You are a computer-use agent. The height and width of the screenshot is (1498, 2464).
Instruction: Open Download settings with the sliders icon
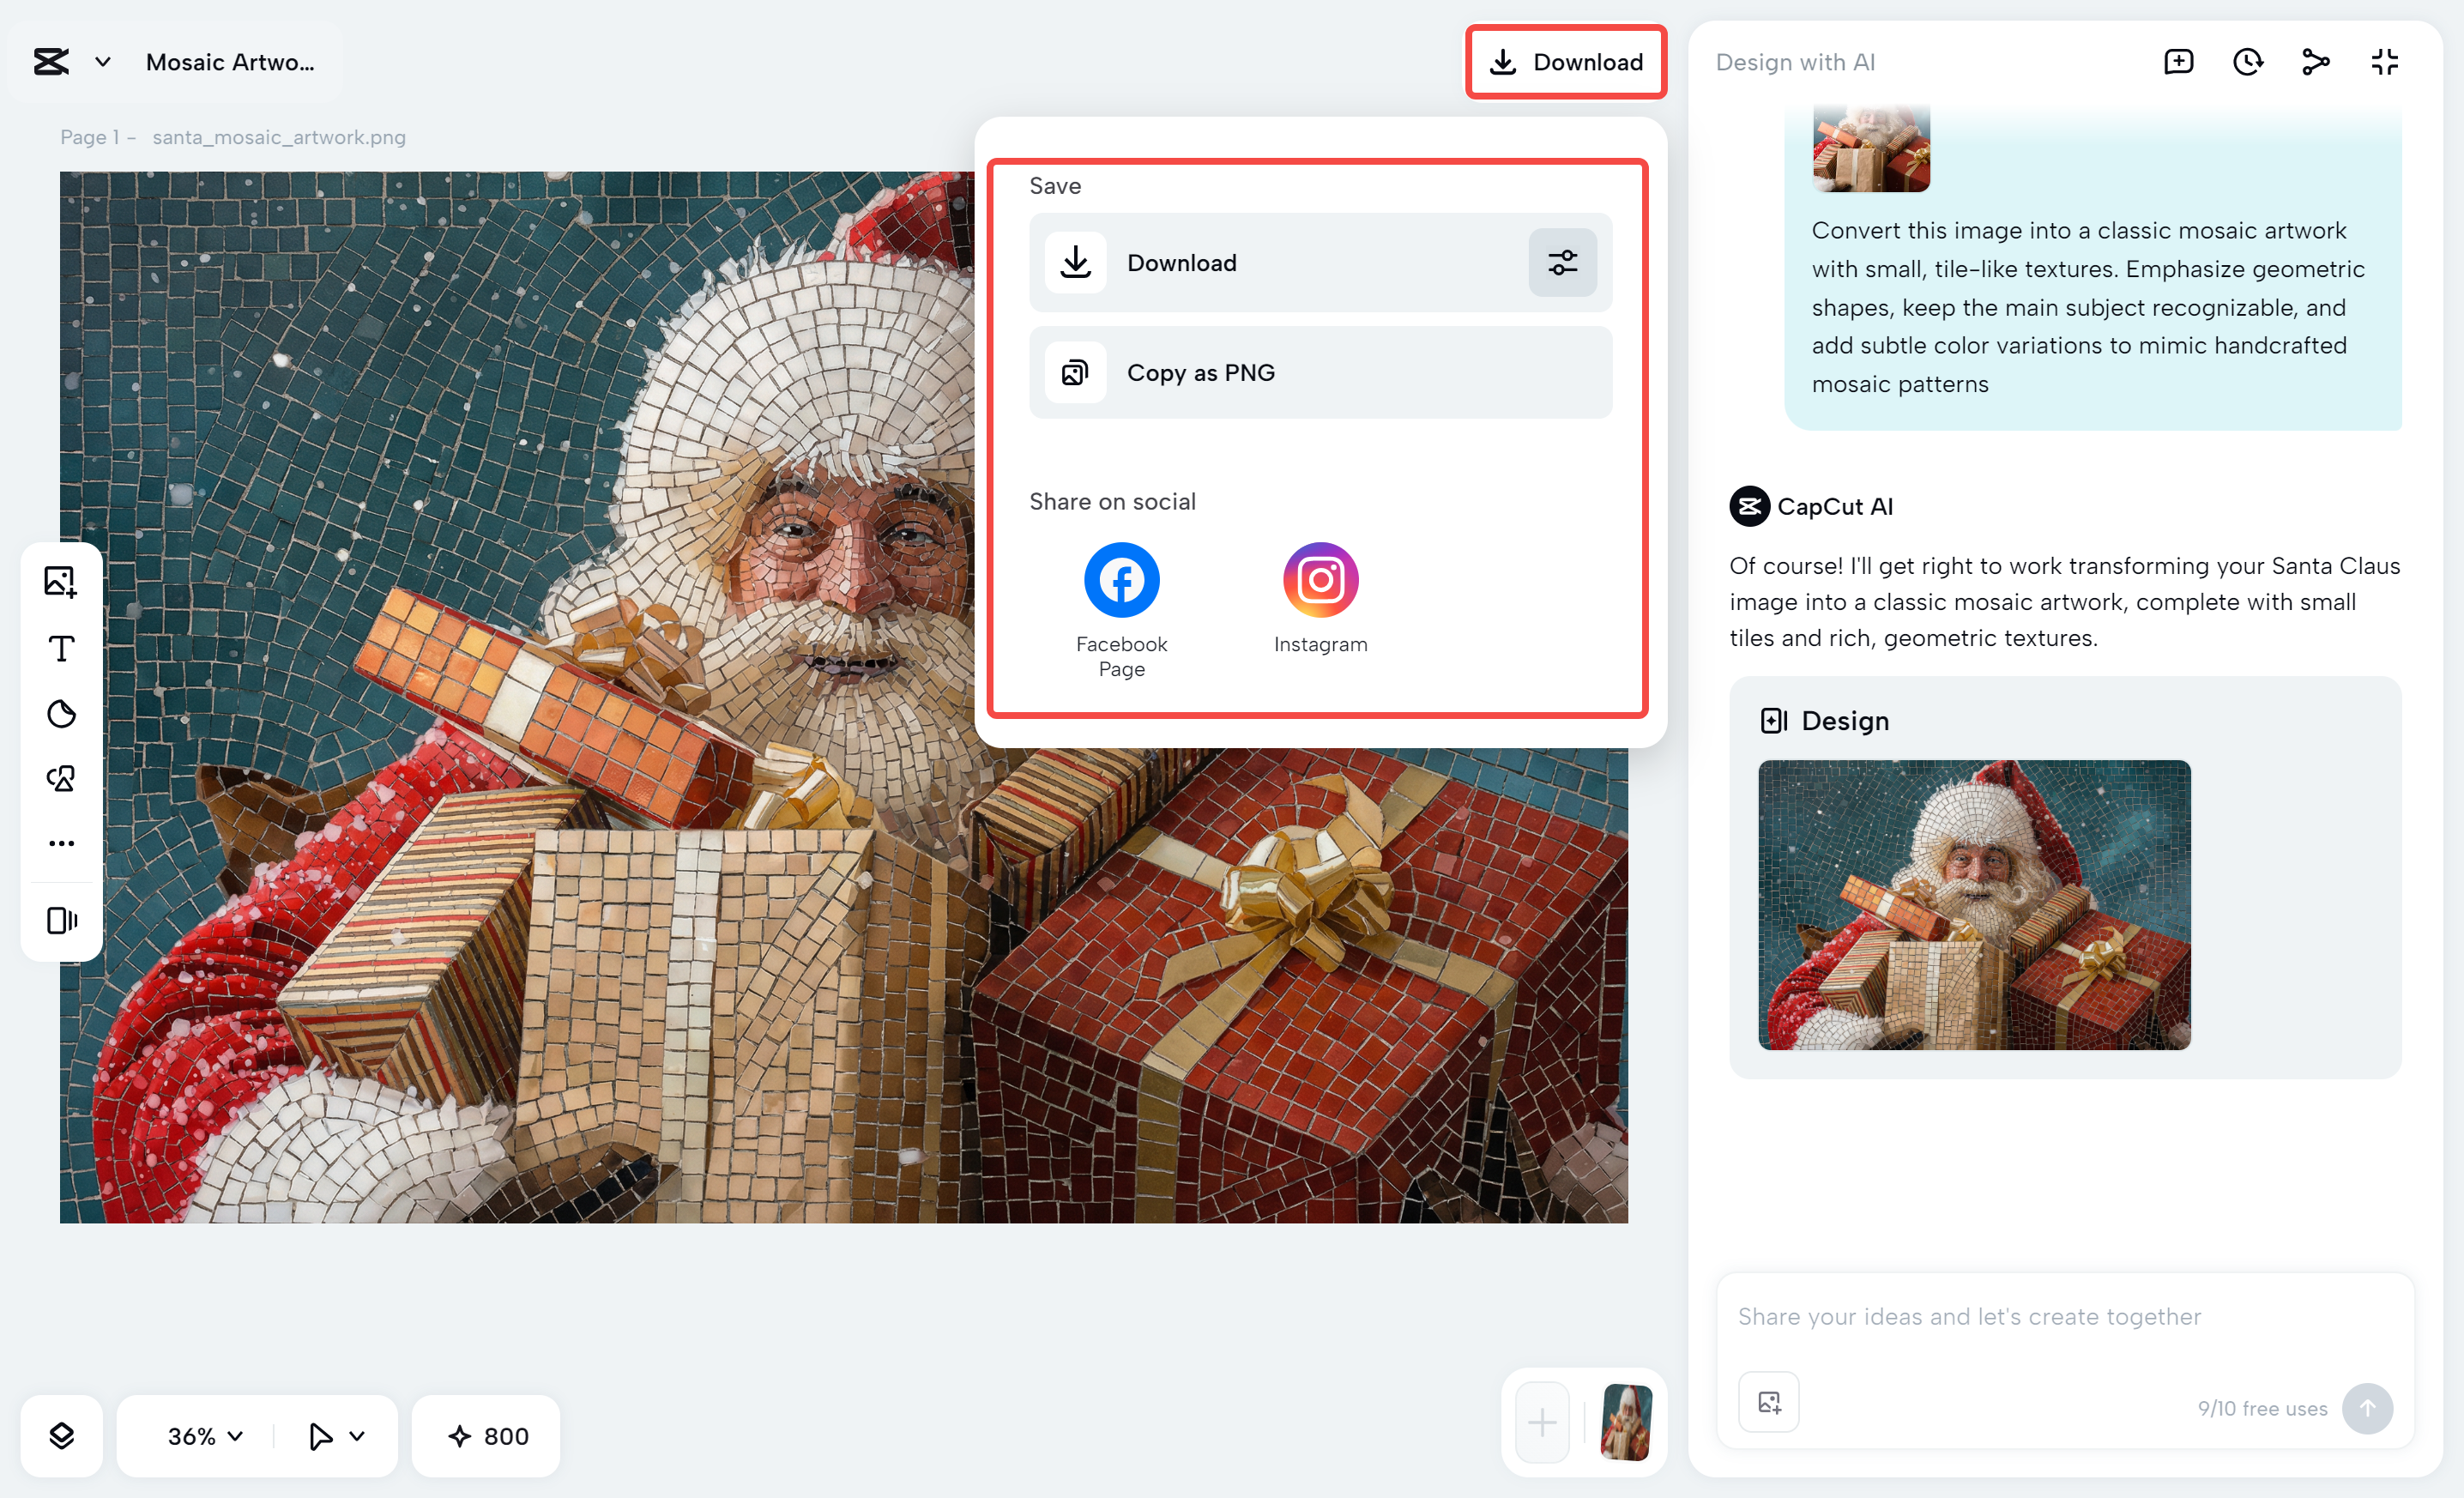[1562, 263]
